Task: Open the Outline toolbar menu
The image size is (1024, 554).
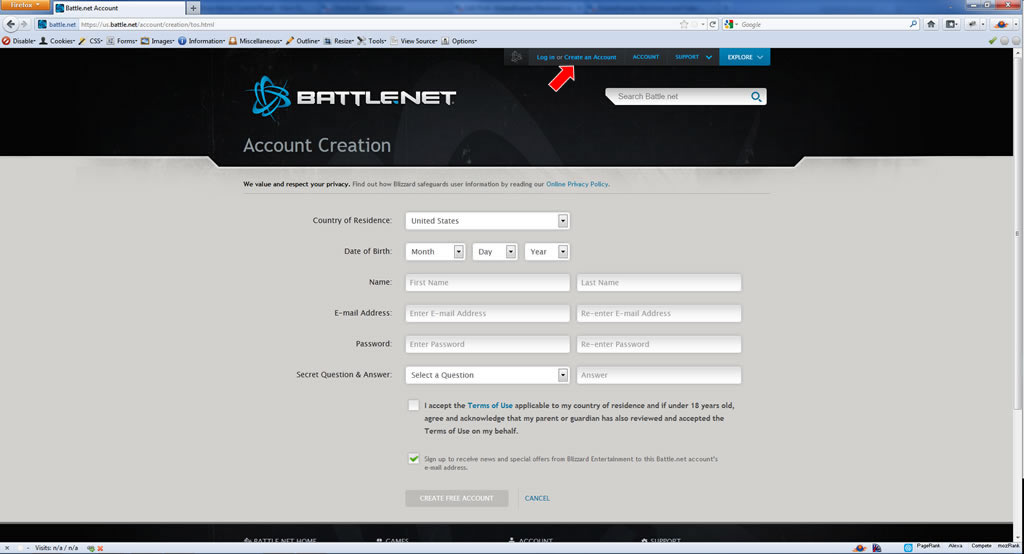Action: pos(302,41)
